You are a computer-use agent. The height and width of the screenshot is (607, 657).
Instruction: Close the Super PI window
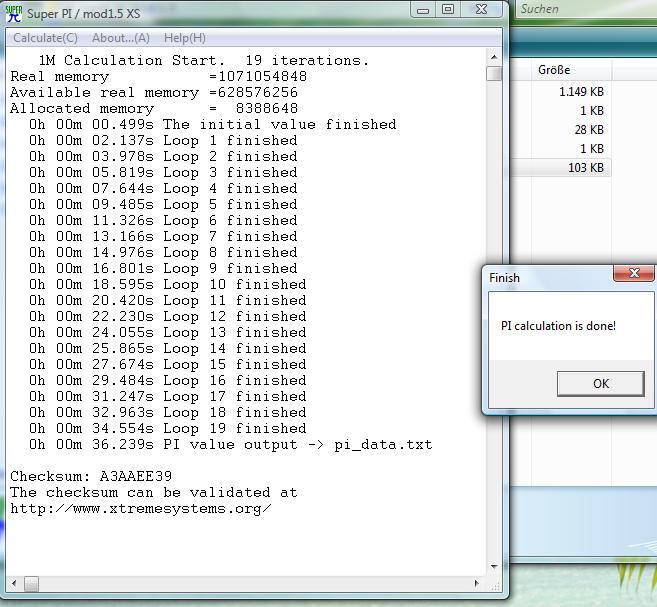point(482,10)
